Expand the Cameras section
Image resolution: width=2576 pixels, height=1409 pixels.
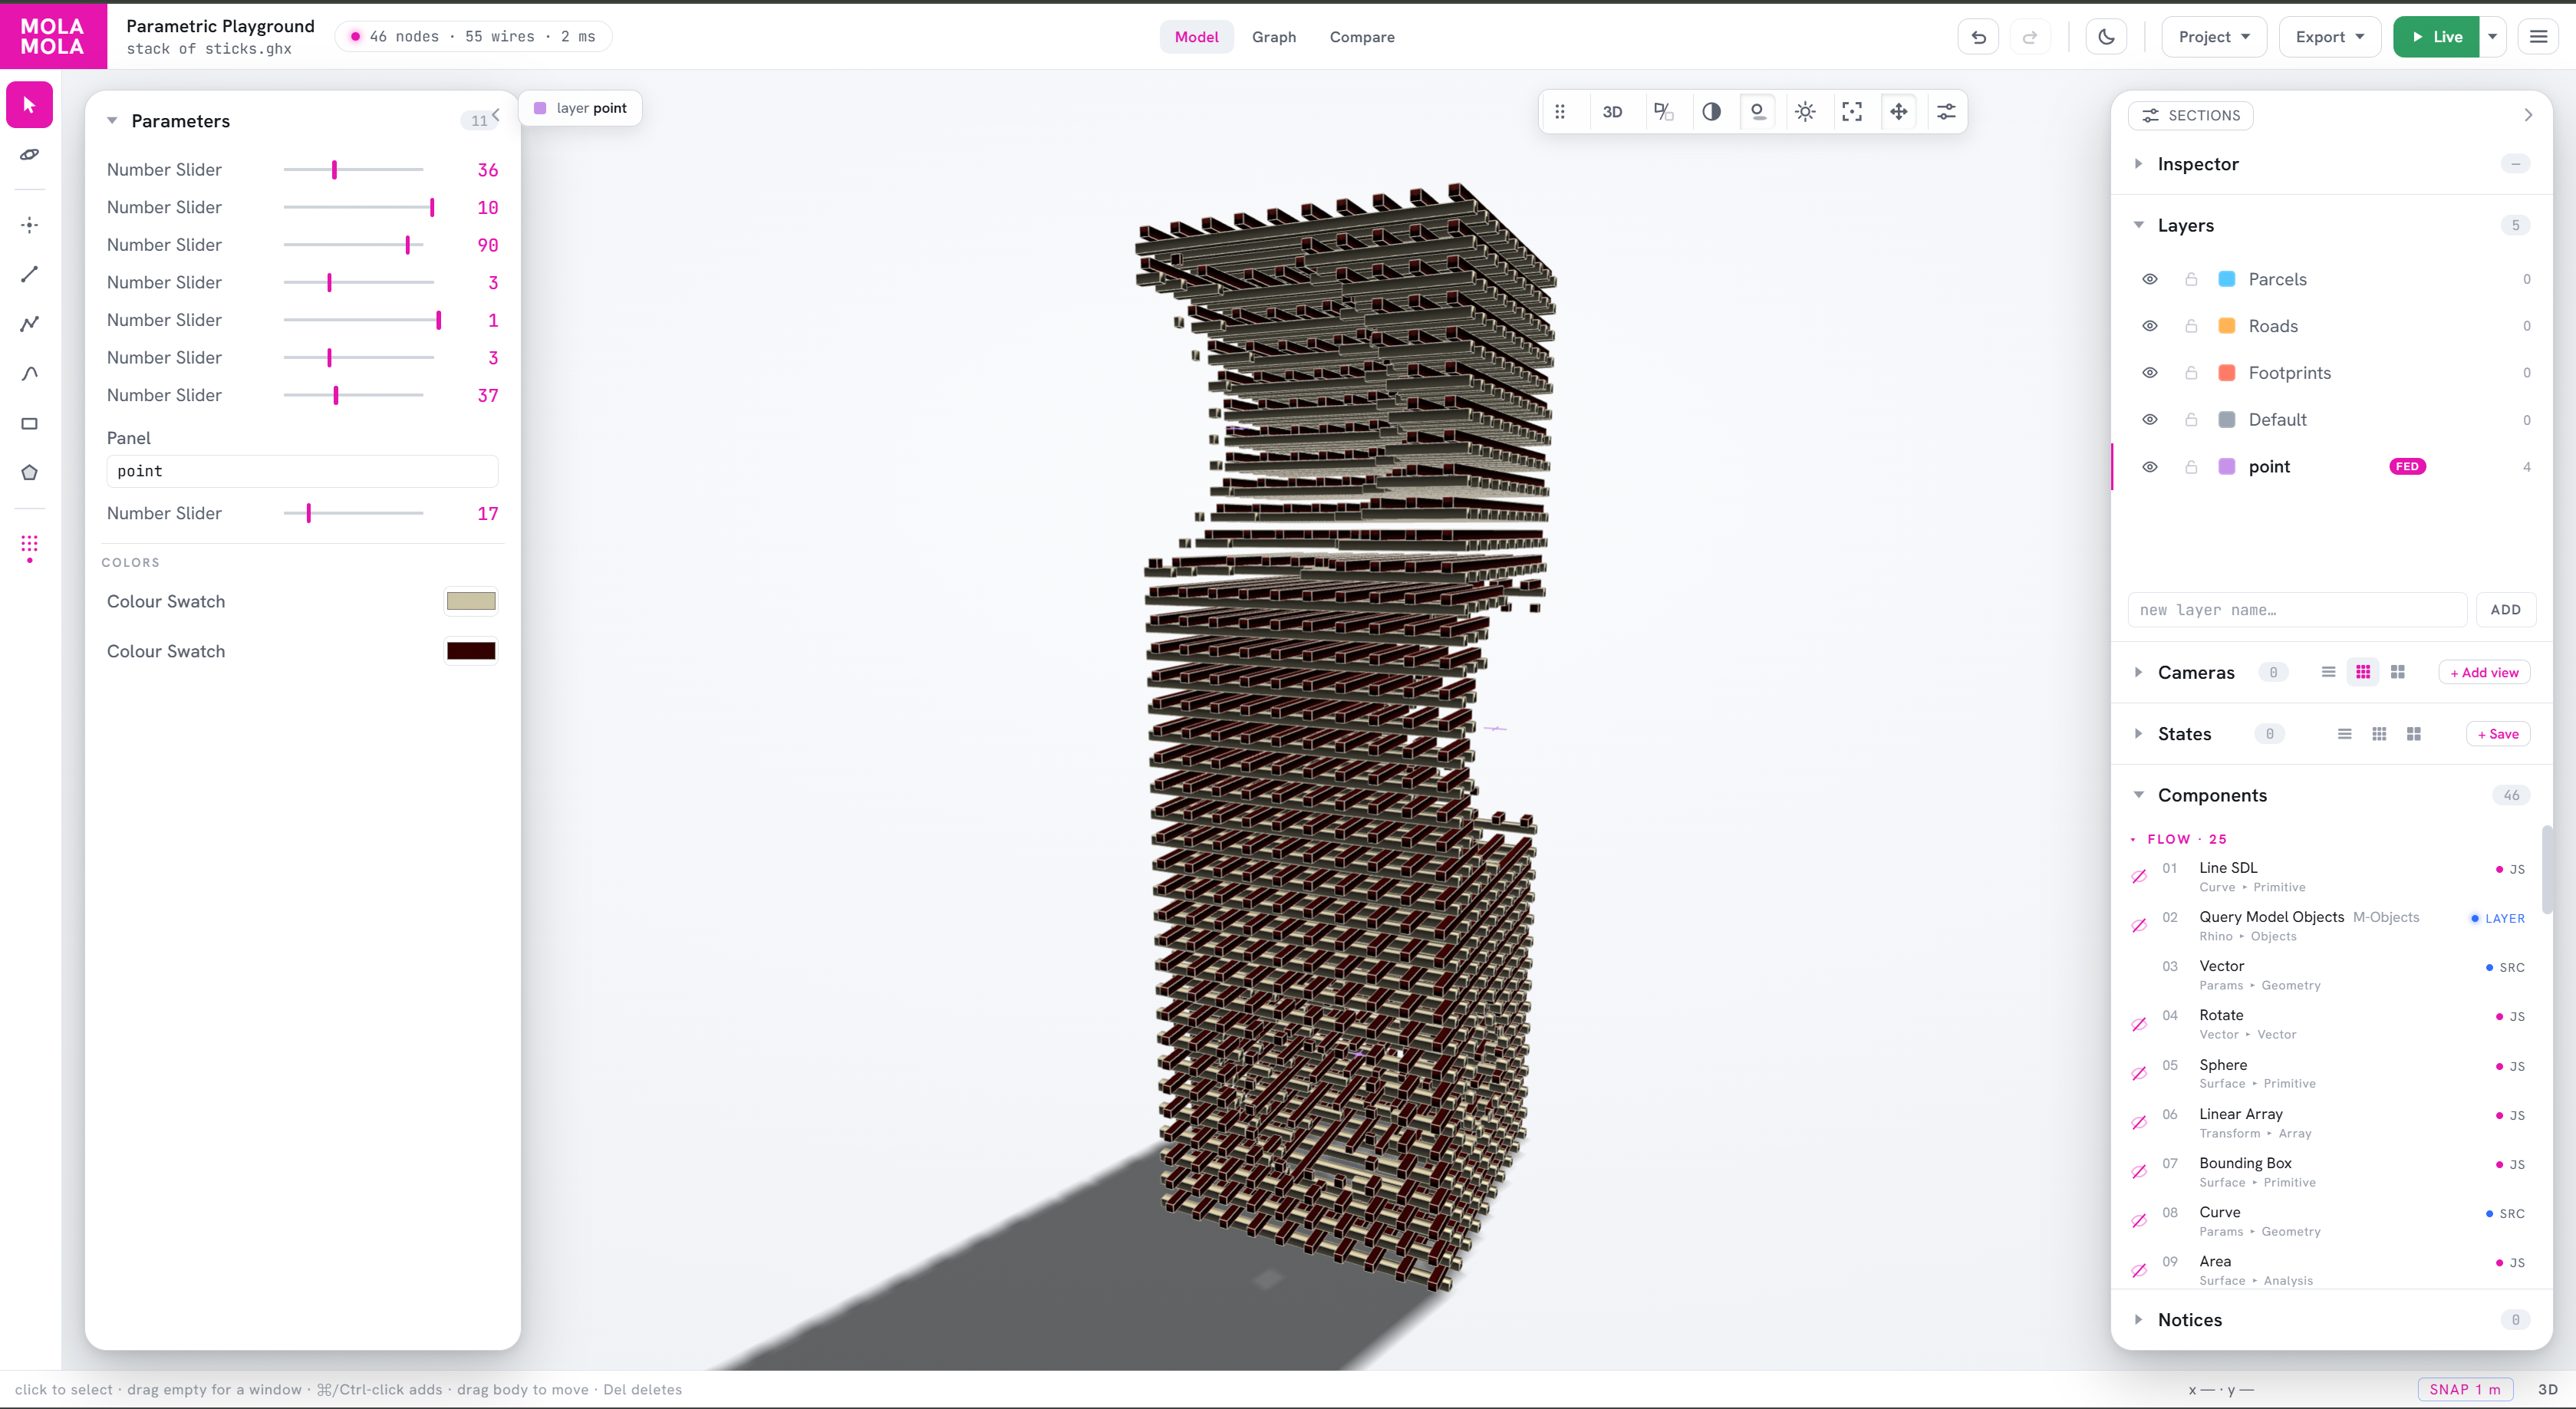(2138, 672)
